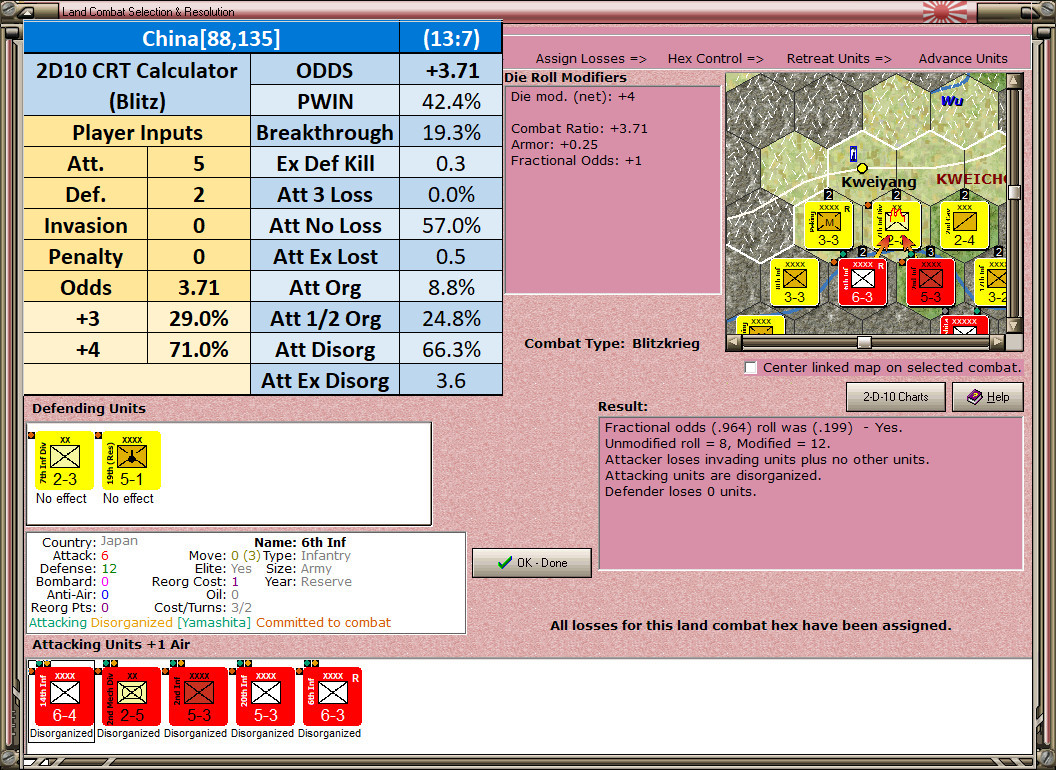Click the Att. input value 5
Image resolution: width=1056 pixels, height=770 pixels.
coord(199,164)
